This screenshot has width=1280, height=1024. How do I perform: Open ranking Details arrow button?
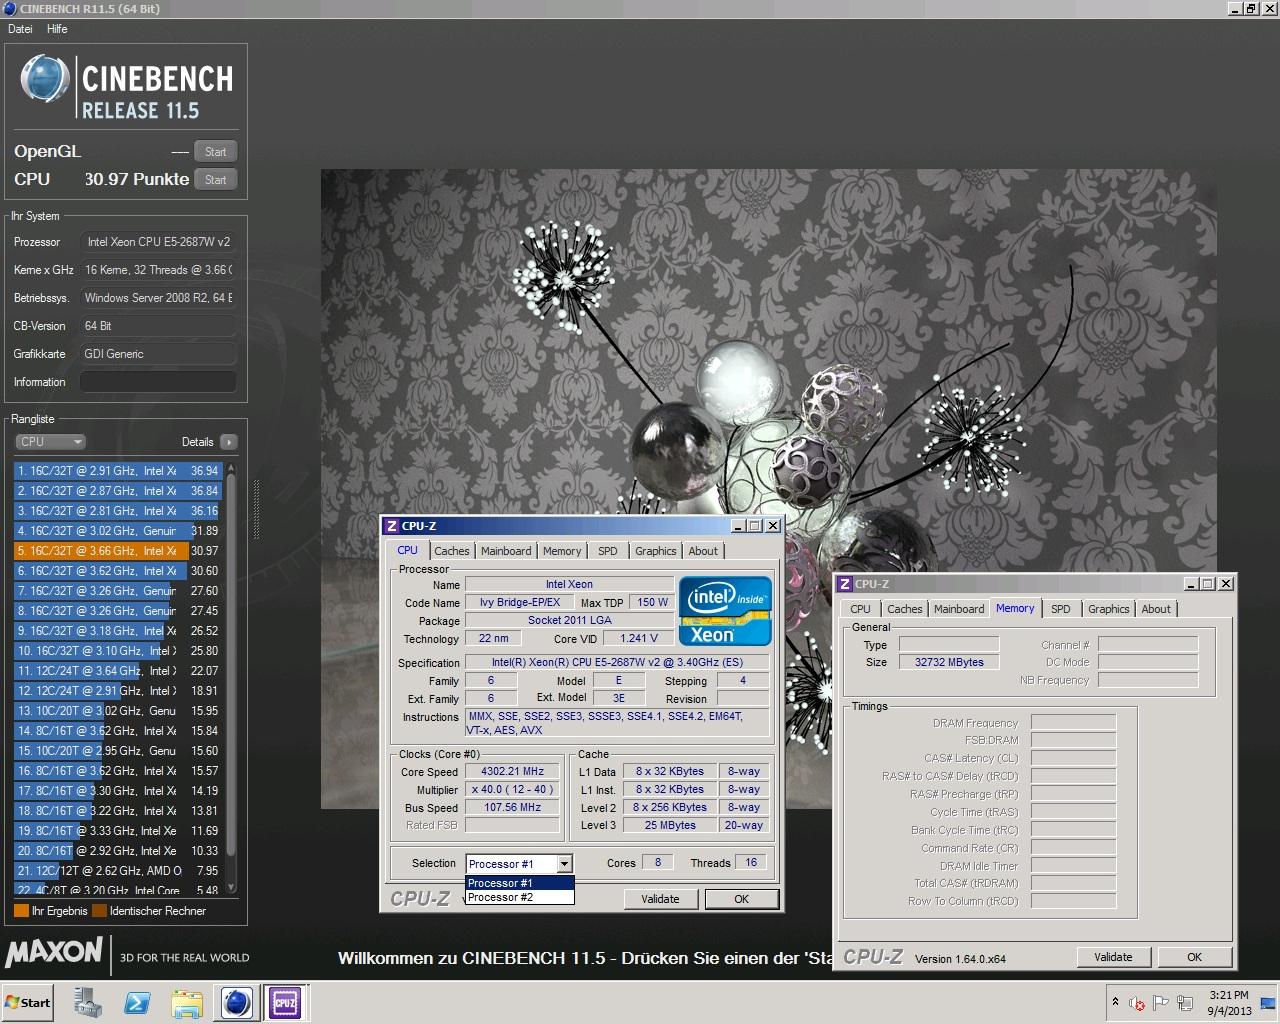(x=228, y=442)
